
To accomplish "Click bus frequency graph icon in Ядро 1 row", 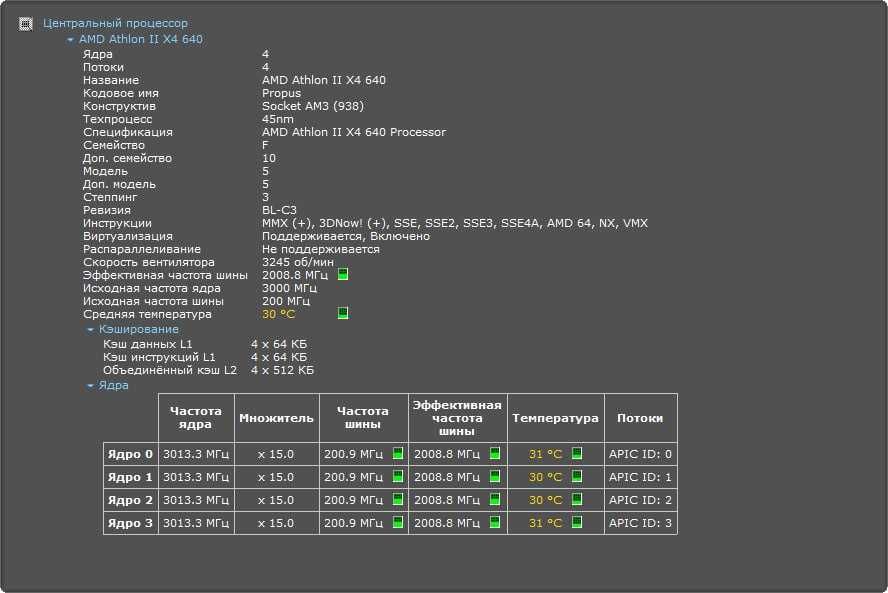I will pyautogui.click(x=398, y=476).
